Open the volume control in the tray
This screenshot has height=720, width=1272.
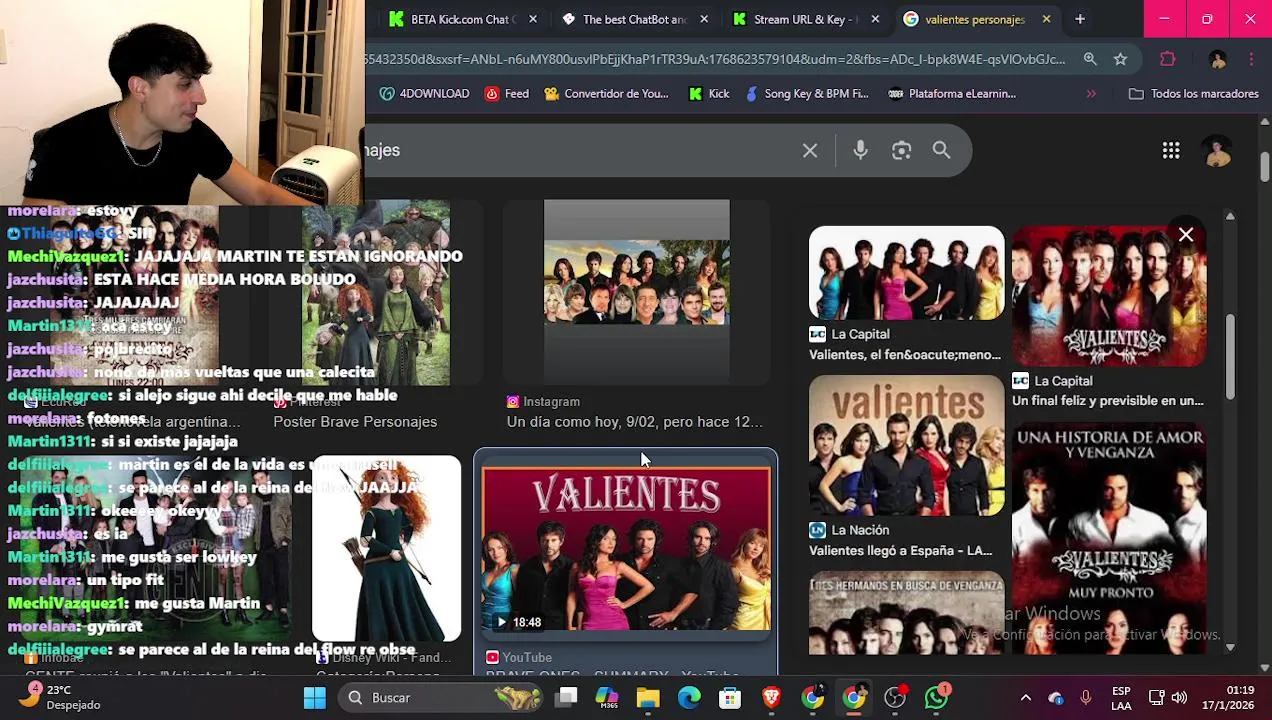(1179, 698)
